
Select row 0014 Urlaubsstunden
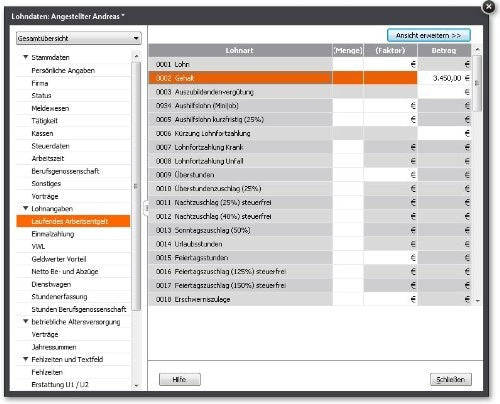point(310,244)
